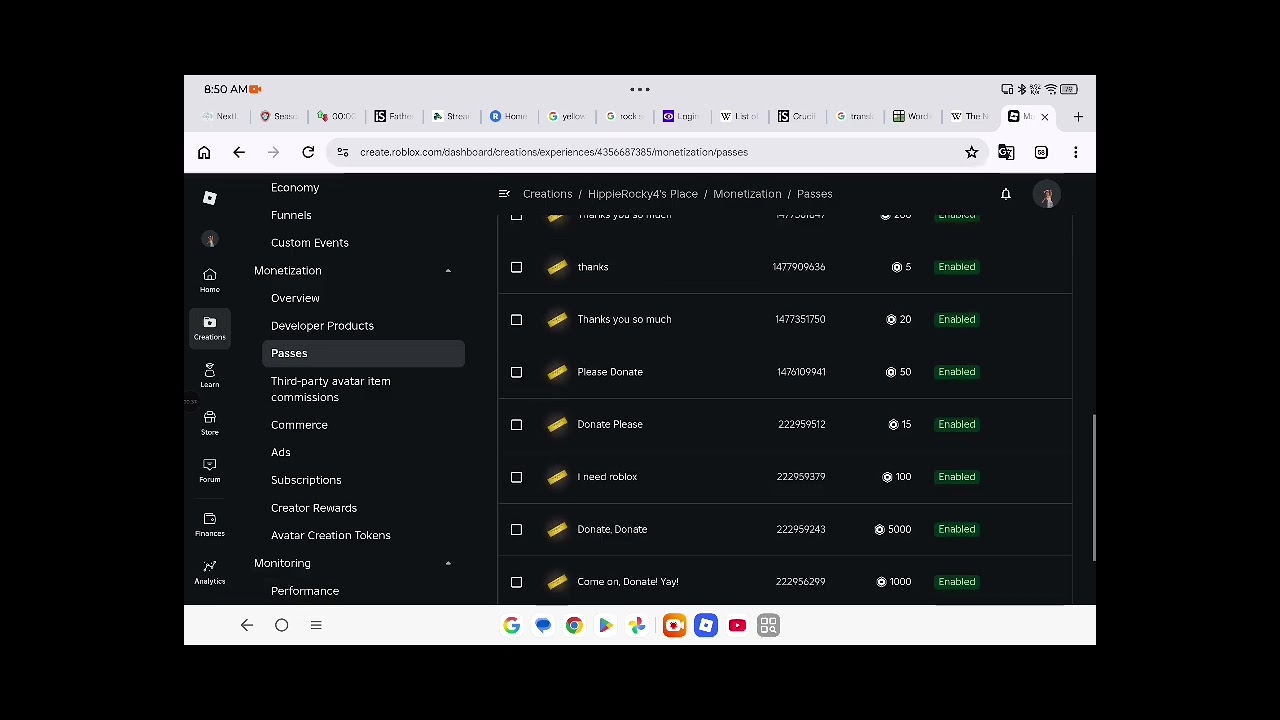Open Third-party avatar item commissions
The height and width of the screenshot is (720, 1280).
coord(331,389)
